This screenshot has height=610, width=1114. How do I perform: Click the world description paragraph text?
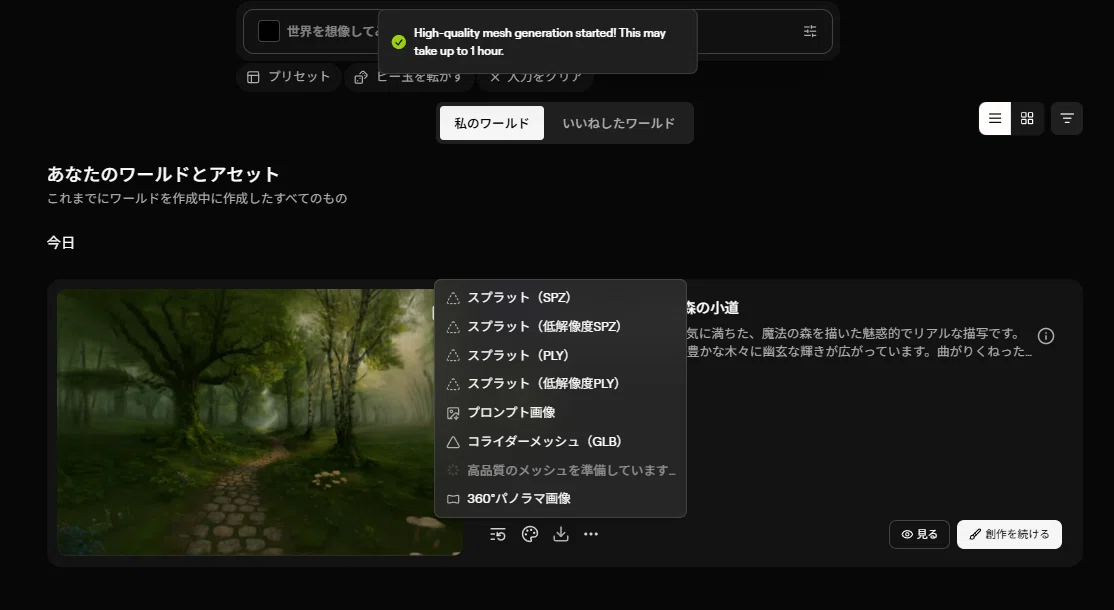(x=858, y=342)
